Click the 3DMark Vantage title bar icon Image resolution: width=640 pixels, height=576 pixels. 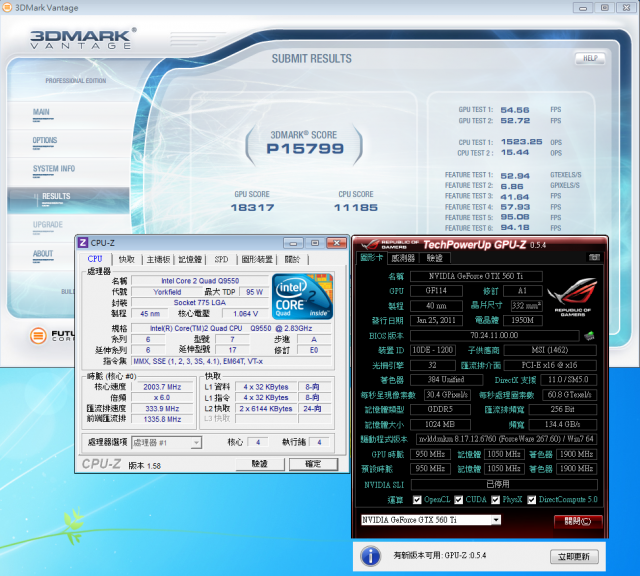click(x=7, y=8)
